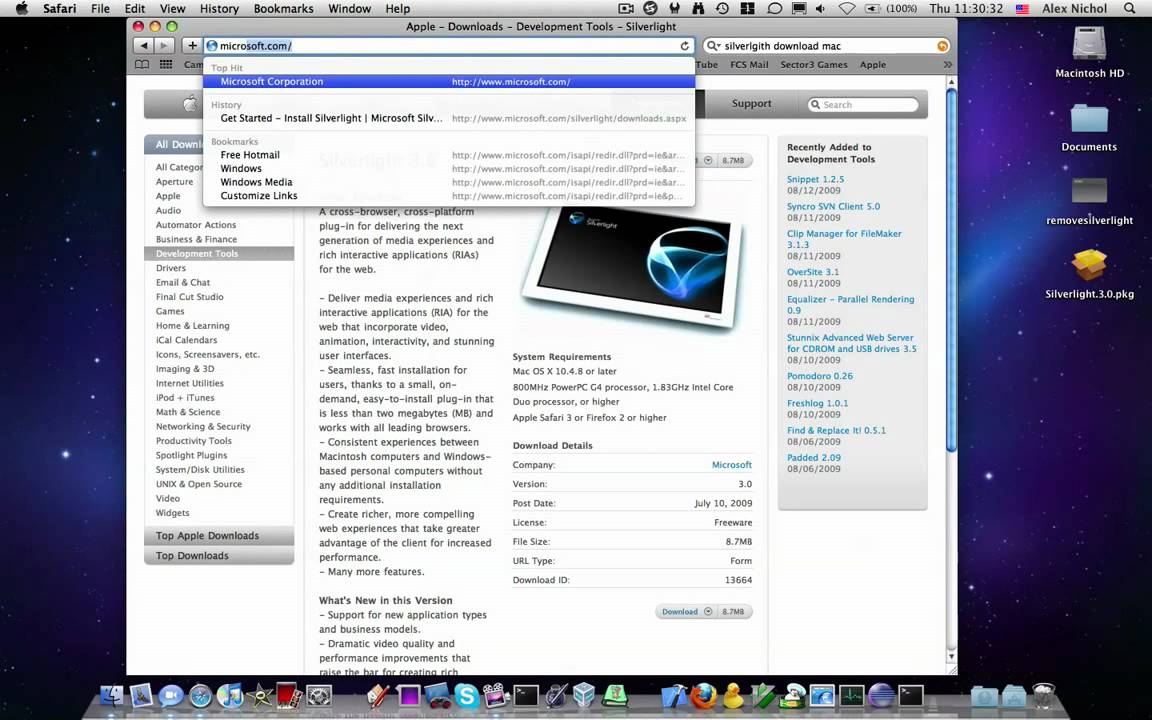Launch iTunes from the Dock
1152x720 pixels.
pos(230,696)
